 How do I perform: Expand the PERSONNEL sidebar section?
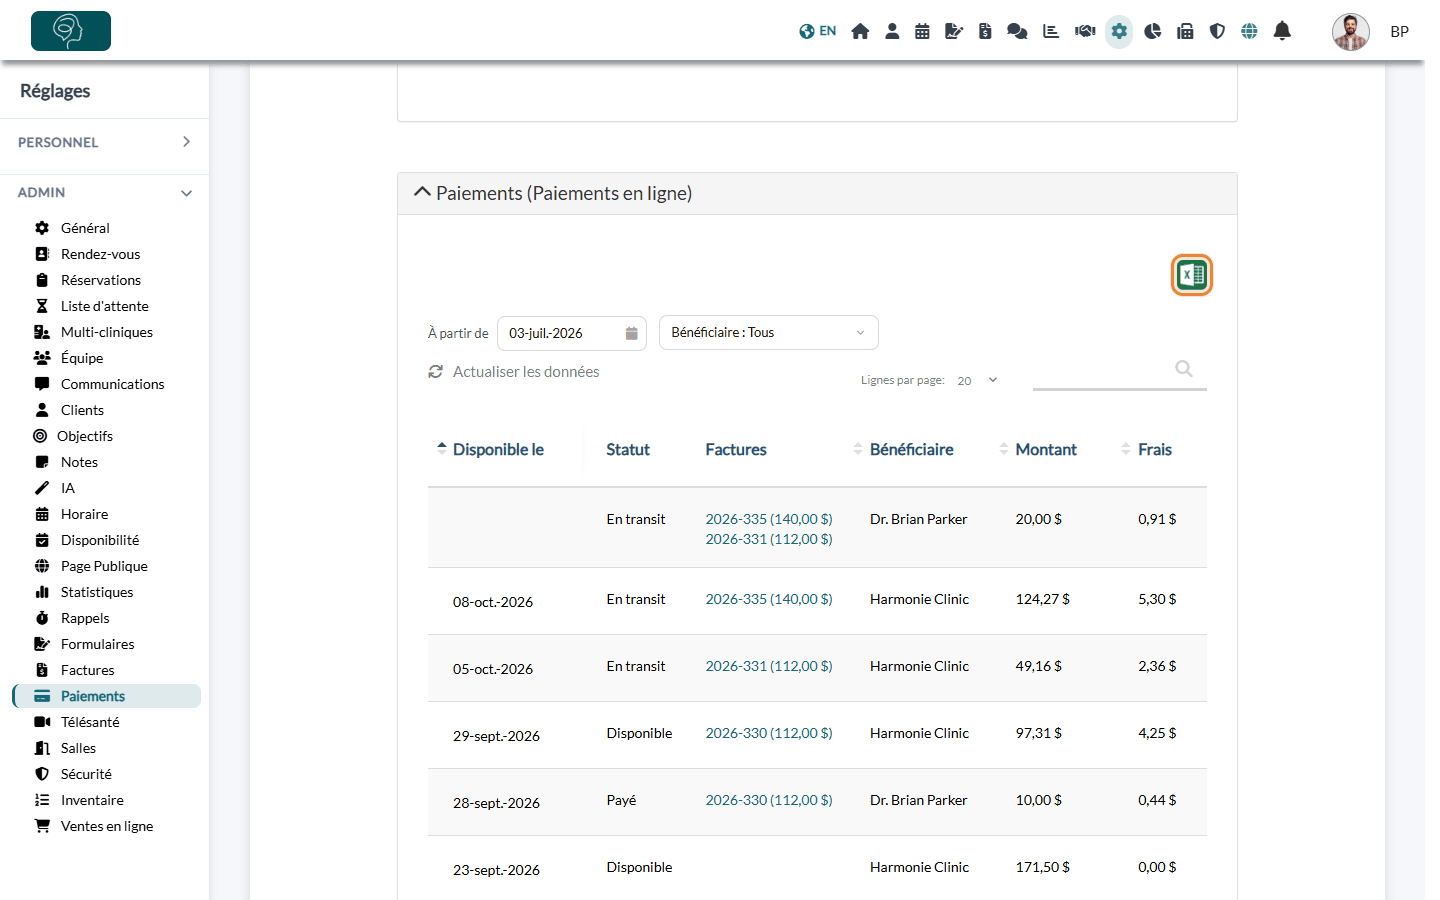[104, 142]
